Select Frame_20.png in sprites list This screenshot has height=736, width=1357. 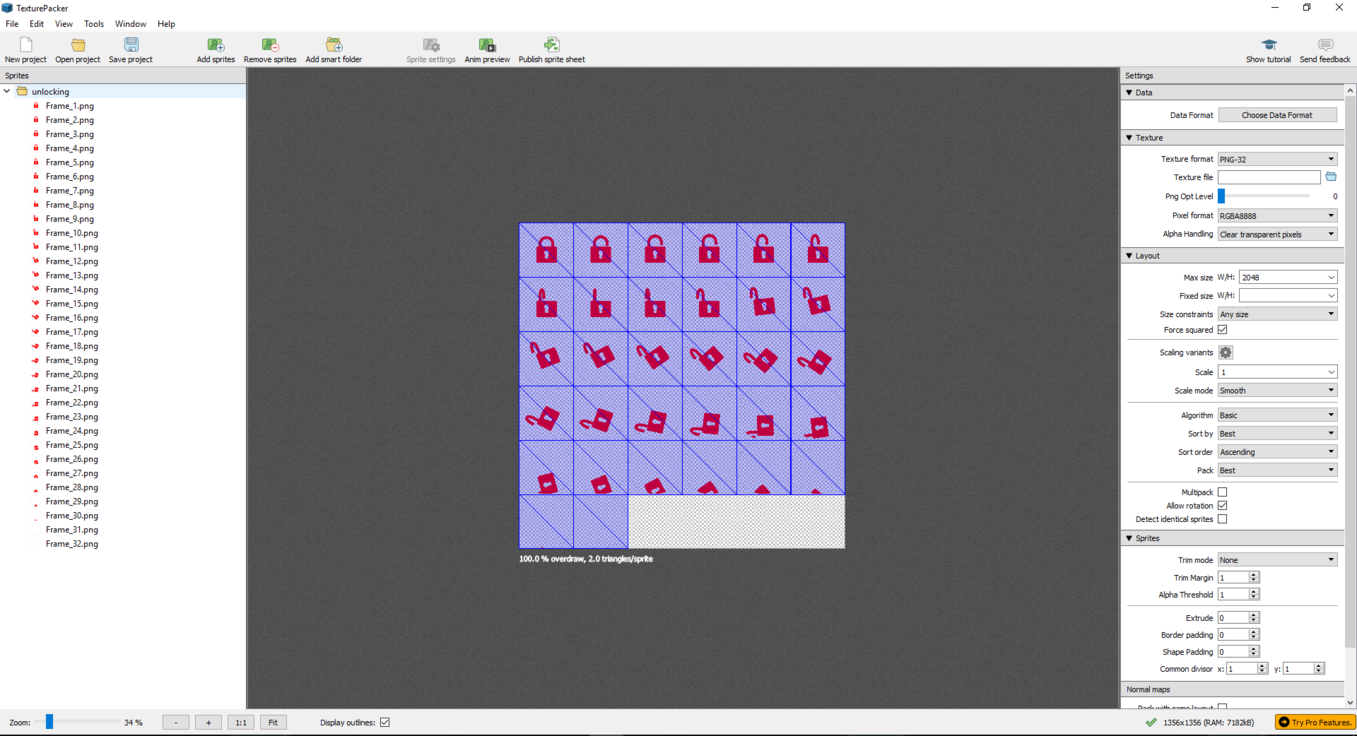point(72,374)
